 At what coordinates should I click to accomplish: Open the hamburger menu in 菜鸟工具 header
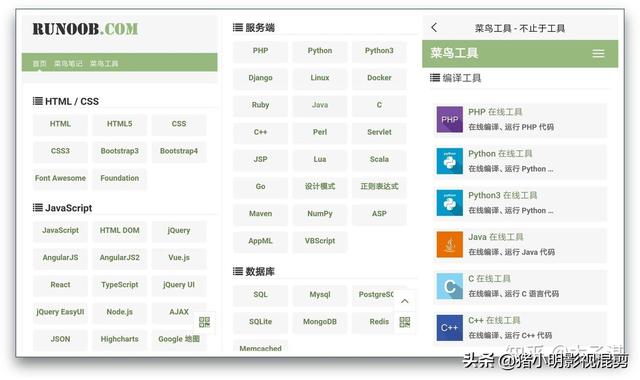pos(598,53)
